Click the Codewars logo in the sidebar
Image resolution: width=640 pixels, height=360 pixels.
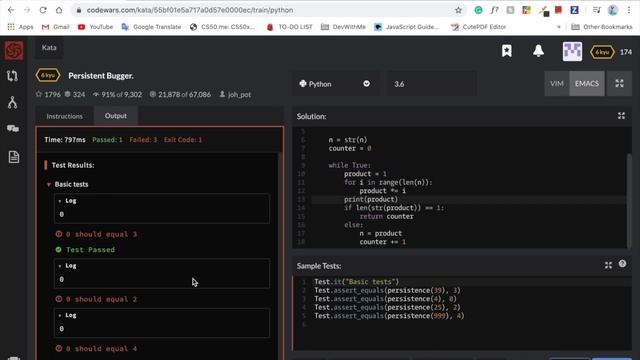pyautogui.click(x=14, y=51)
